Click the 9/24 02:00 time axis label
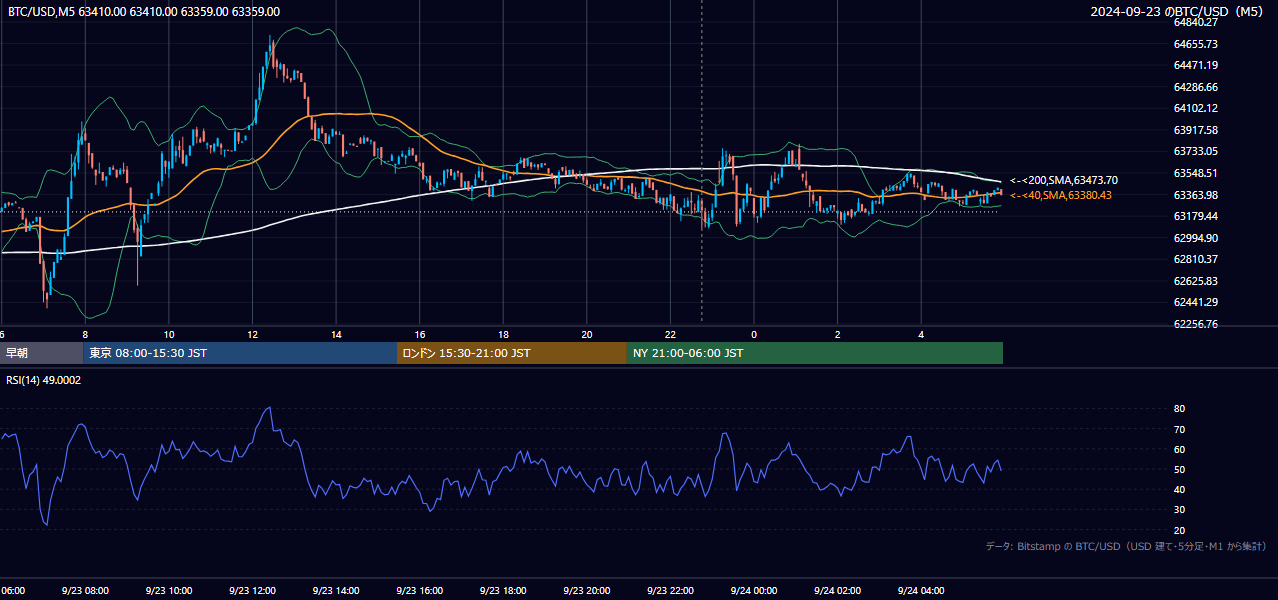1278x600 pixels. pos(837,591)
